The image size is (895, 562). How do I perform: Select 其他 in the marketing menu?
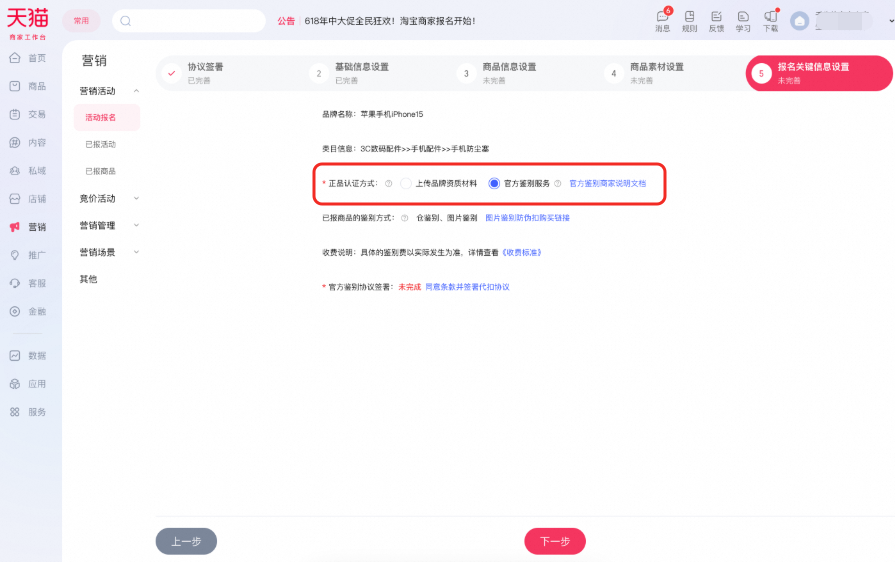point(88,279)
